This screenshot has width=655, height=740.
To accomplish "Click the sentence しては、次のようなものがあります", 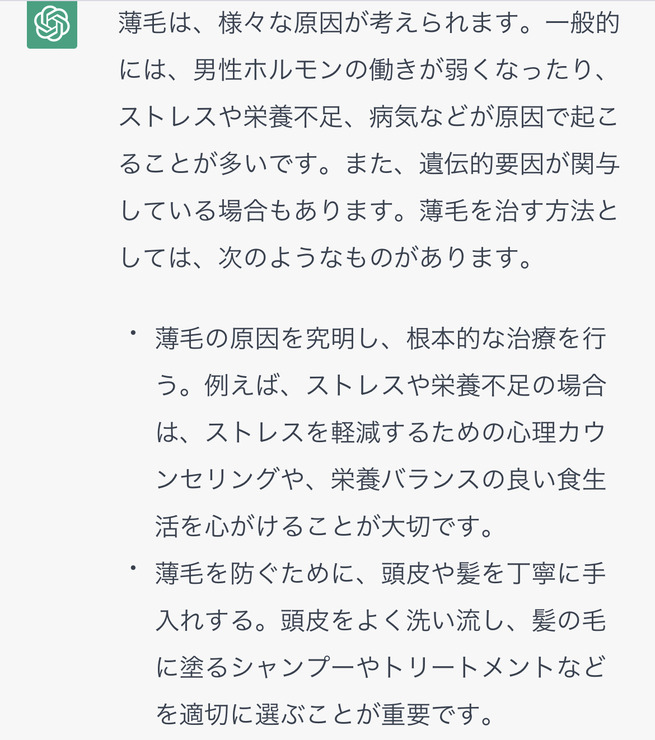I will [x=326, y=258].
